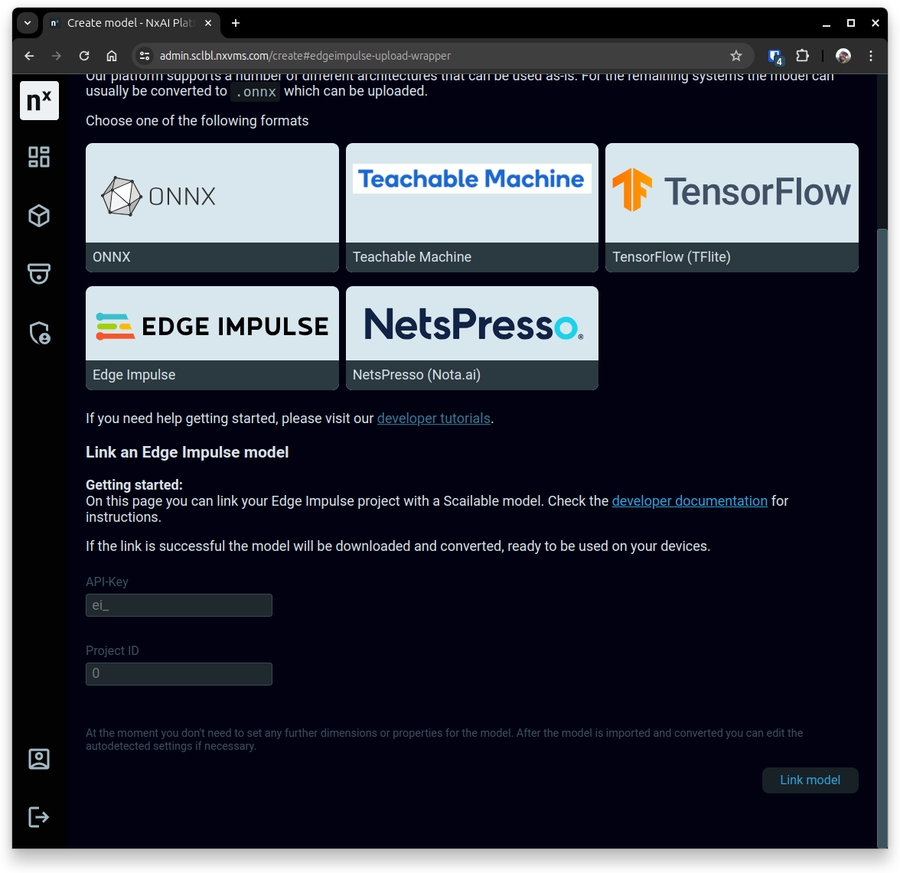Open the models cube icon in sidebar

pyautogui.click(x=39, y=216)
